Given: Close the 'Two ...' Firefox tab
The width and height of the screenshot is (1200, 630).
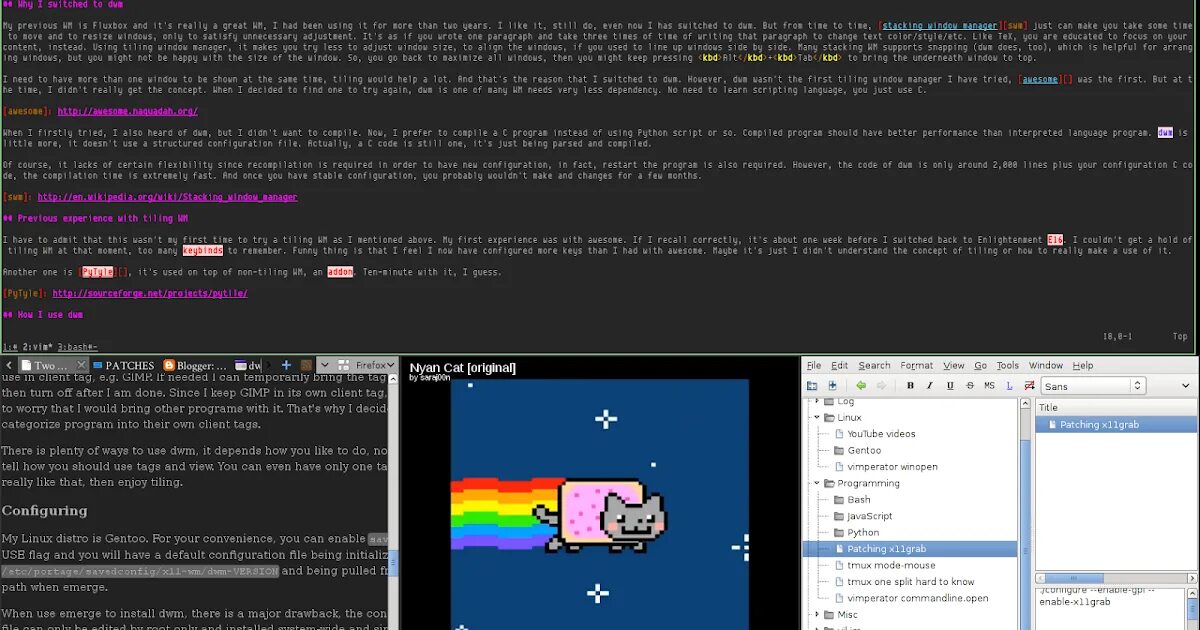Looking at the screenshot, I should tap(81, 366).
